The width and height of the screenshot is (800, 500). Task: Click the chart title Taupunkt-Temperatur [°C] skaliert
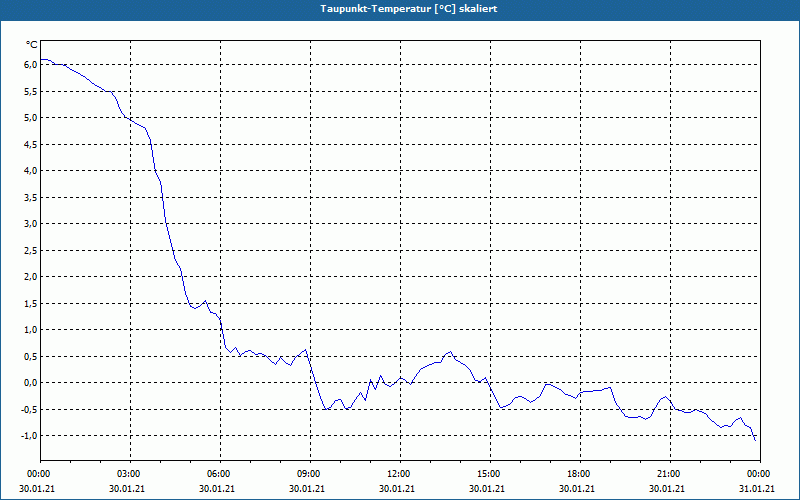pyautogui.click(x=408, y=9)
